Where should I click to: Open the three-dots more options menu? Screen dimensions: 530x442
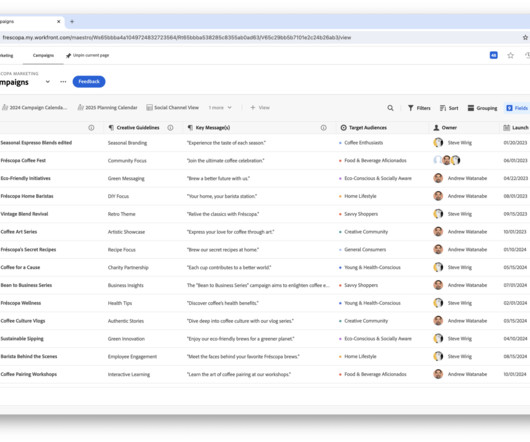(63, 82)
